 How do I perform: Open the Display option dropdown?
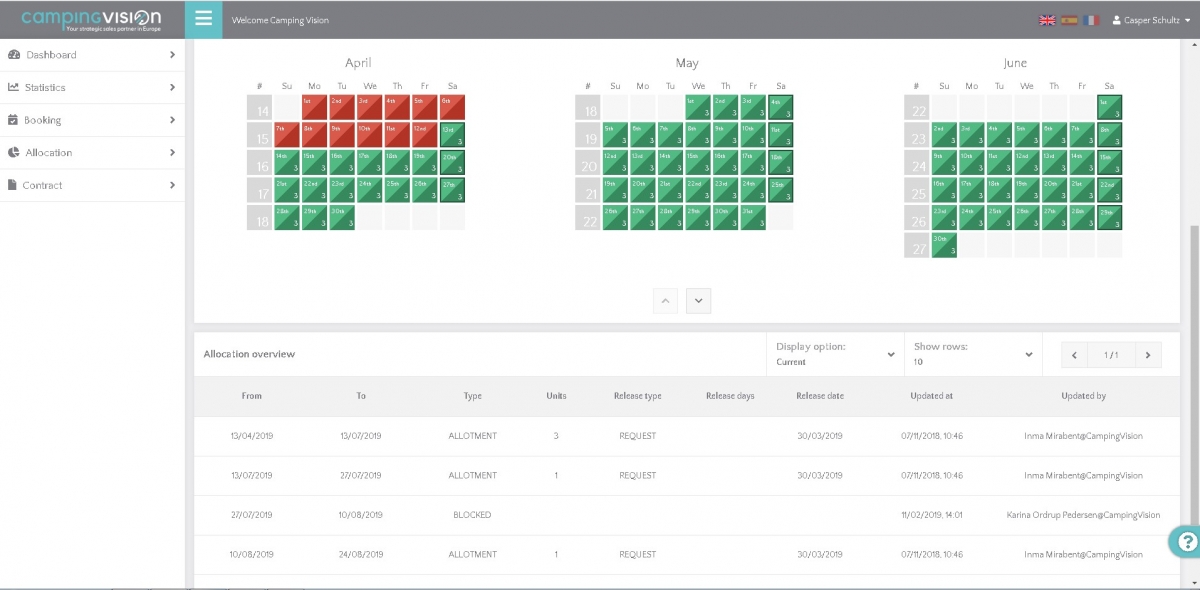click(835, 354)
